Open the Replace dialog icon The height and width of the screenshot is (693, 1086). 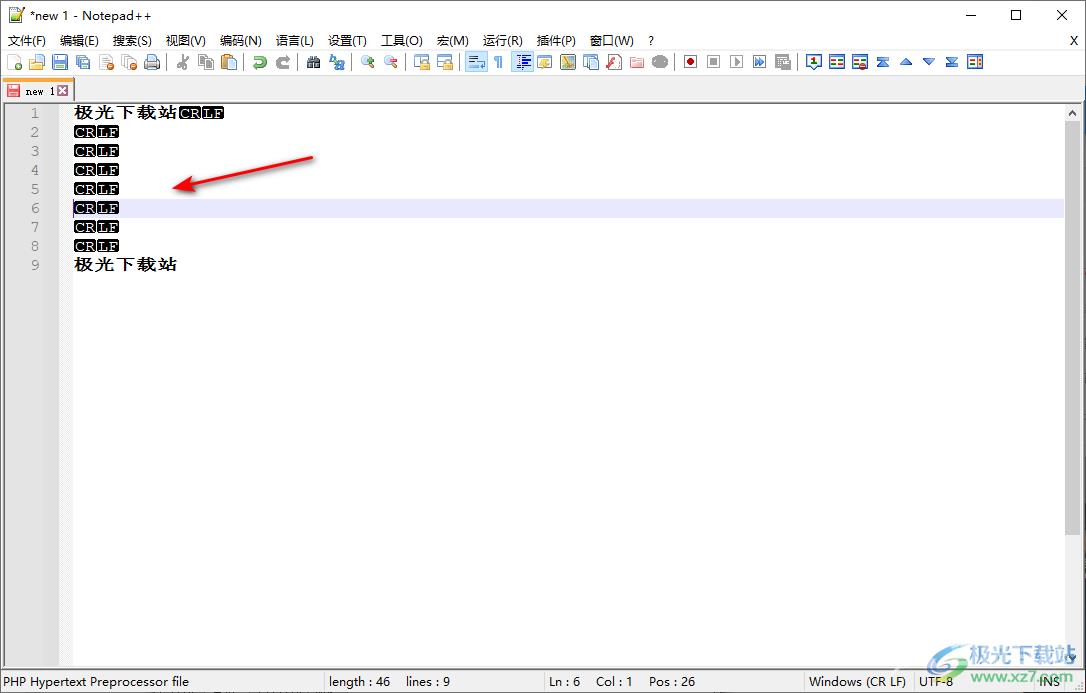pyautogui.click(x=337, y=62)
